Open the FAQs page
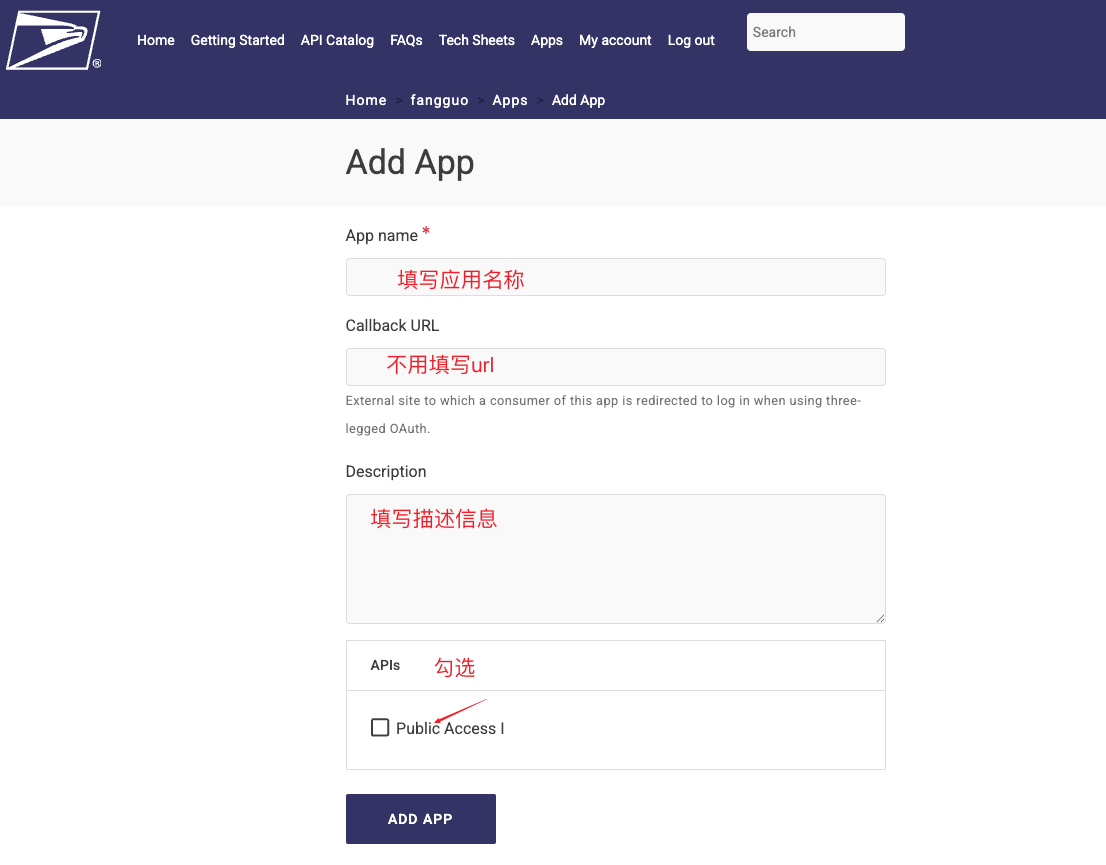The height and width of the screenshot is (865, 1106). pyautogui.click(x=406, y=40)
